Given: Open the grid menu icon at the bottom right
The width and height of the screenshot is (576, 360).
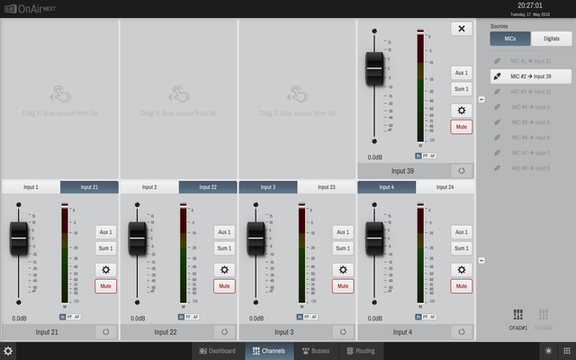Looking at the screenshot, I should [567, 351].
